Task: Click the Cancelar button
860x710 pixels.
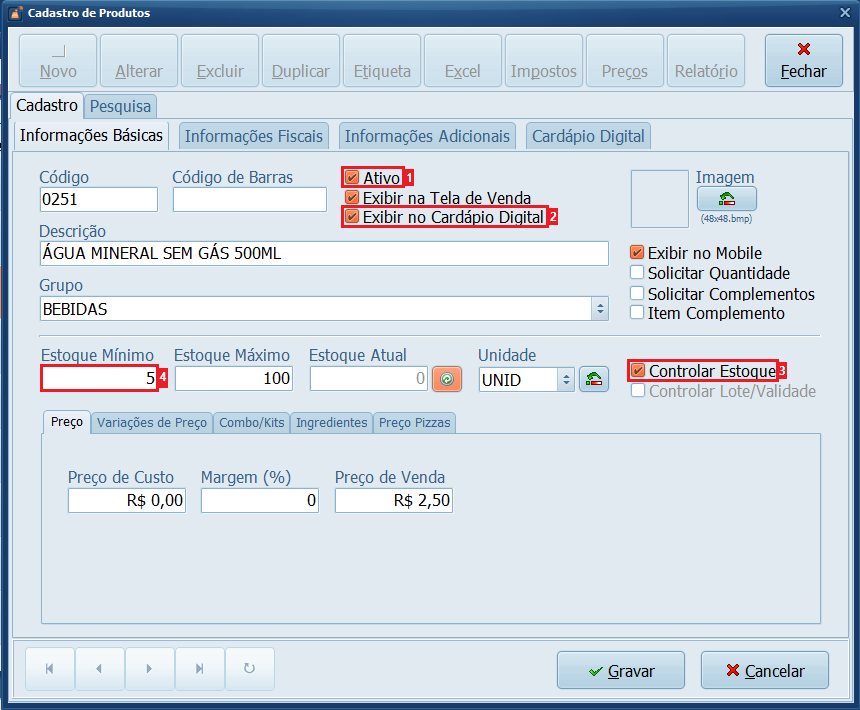Action: pyautogui.click(x=765, y=671)
